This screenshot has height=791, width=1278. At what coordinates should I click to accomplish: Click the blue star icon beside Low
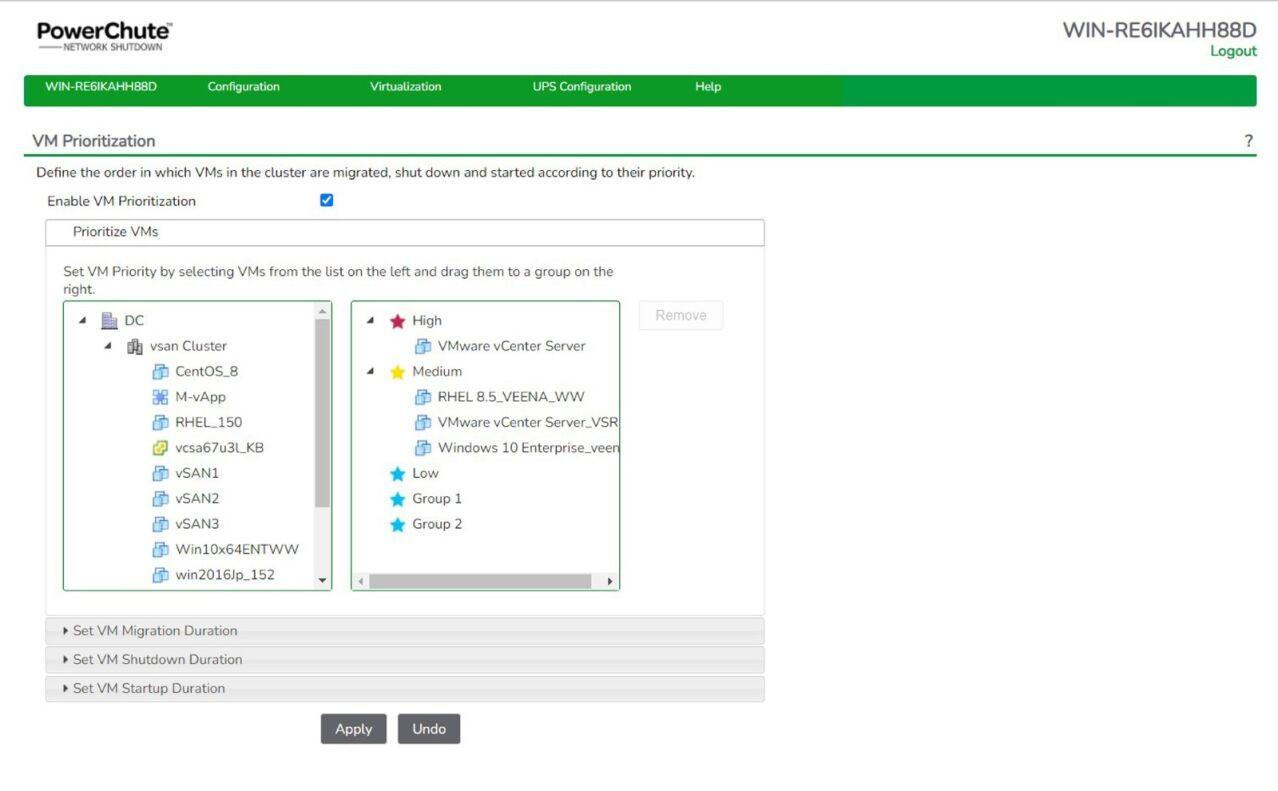click(397, 474)
